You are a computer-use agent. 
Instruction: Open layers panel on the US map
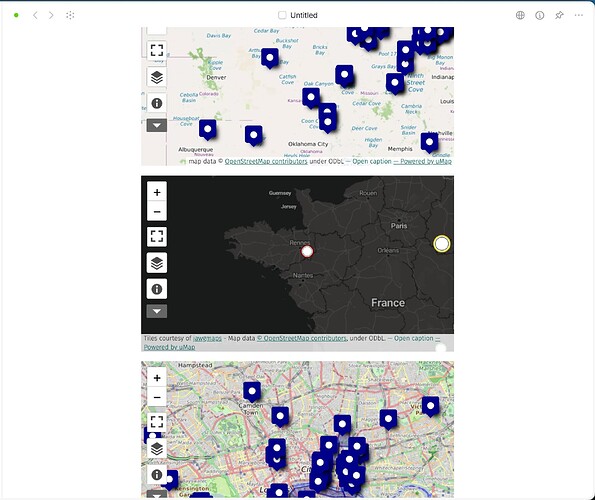pos(157,77)
